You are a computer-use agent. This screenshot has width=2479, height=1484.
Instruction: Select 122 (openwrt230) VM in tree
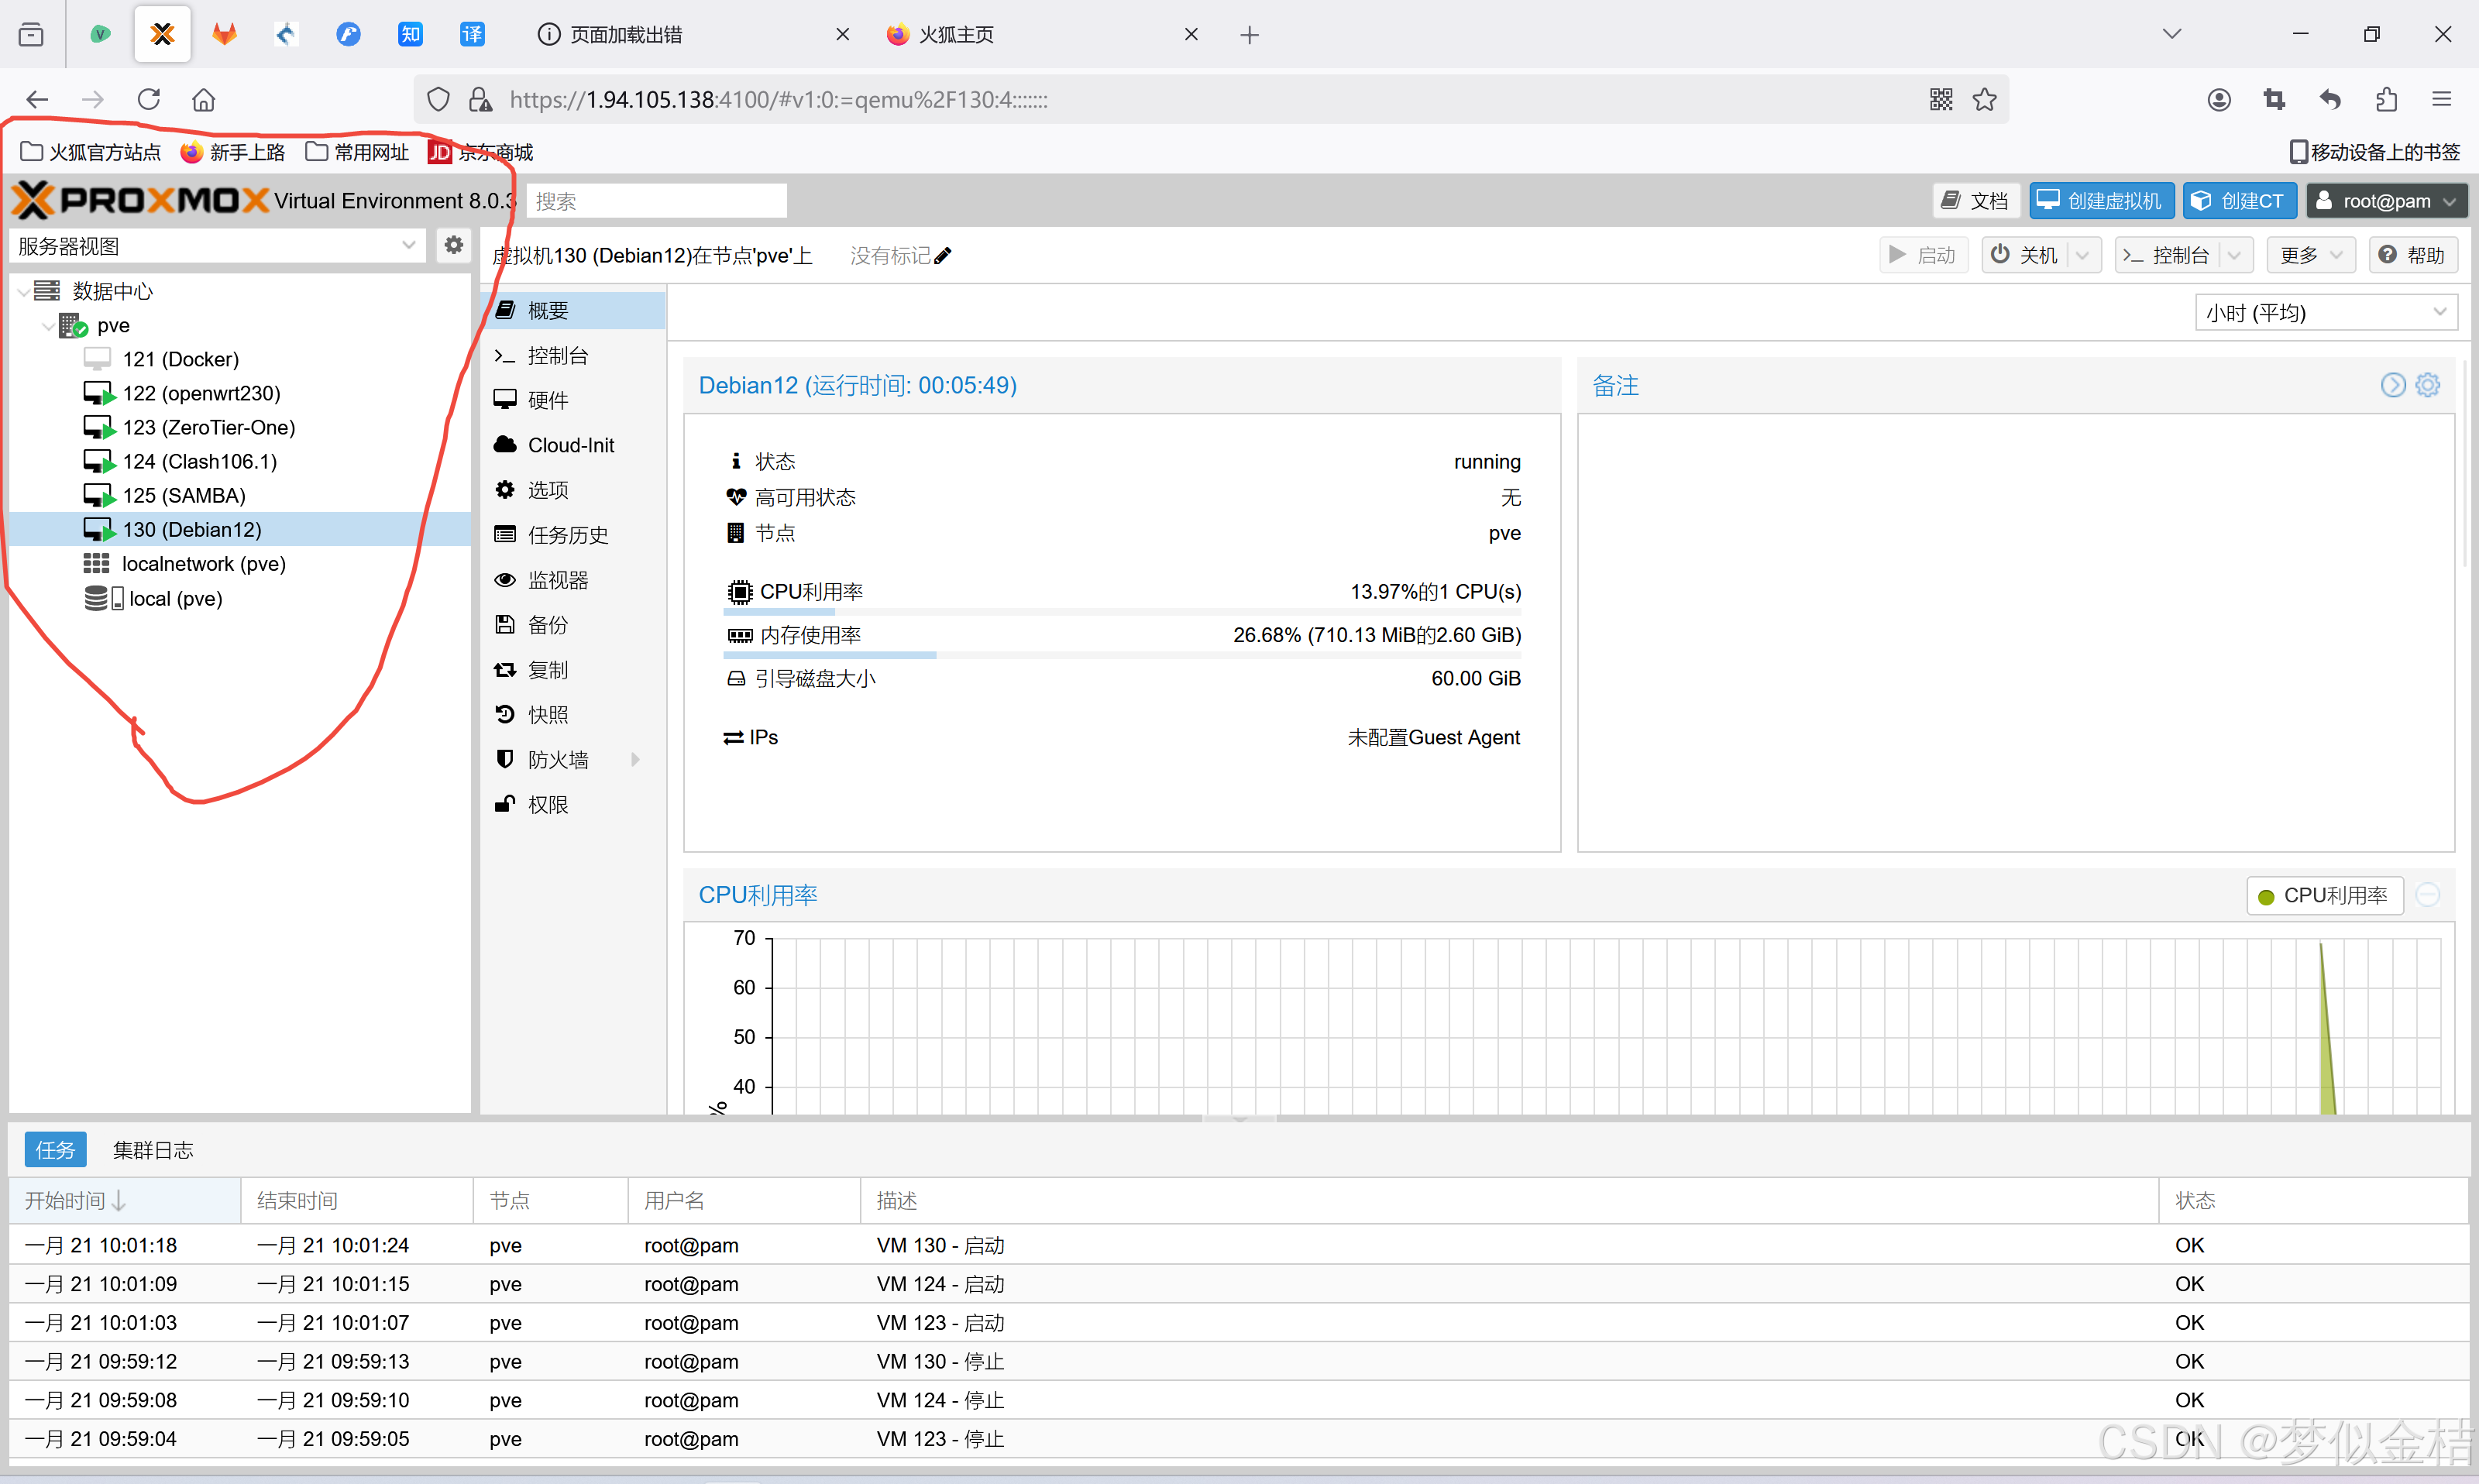pos(201,393)
